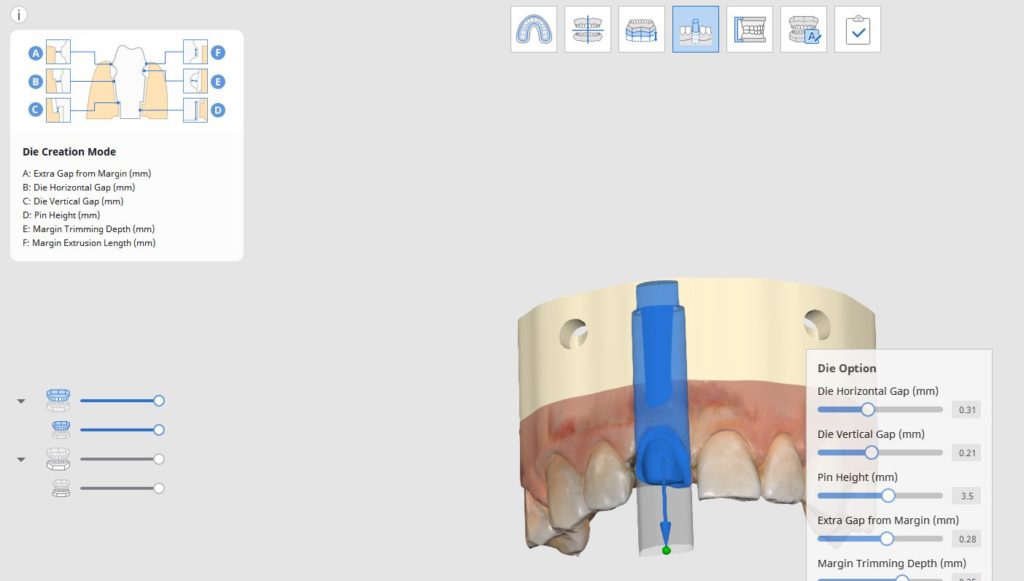Open the arch shape step icon
This screenshot has width=1024, height=581.
534,29
